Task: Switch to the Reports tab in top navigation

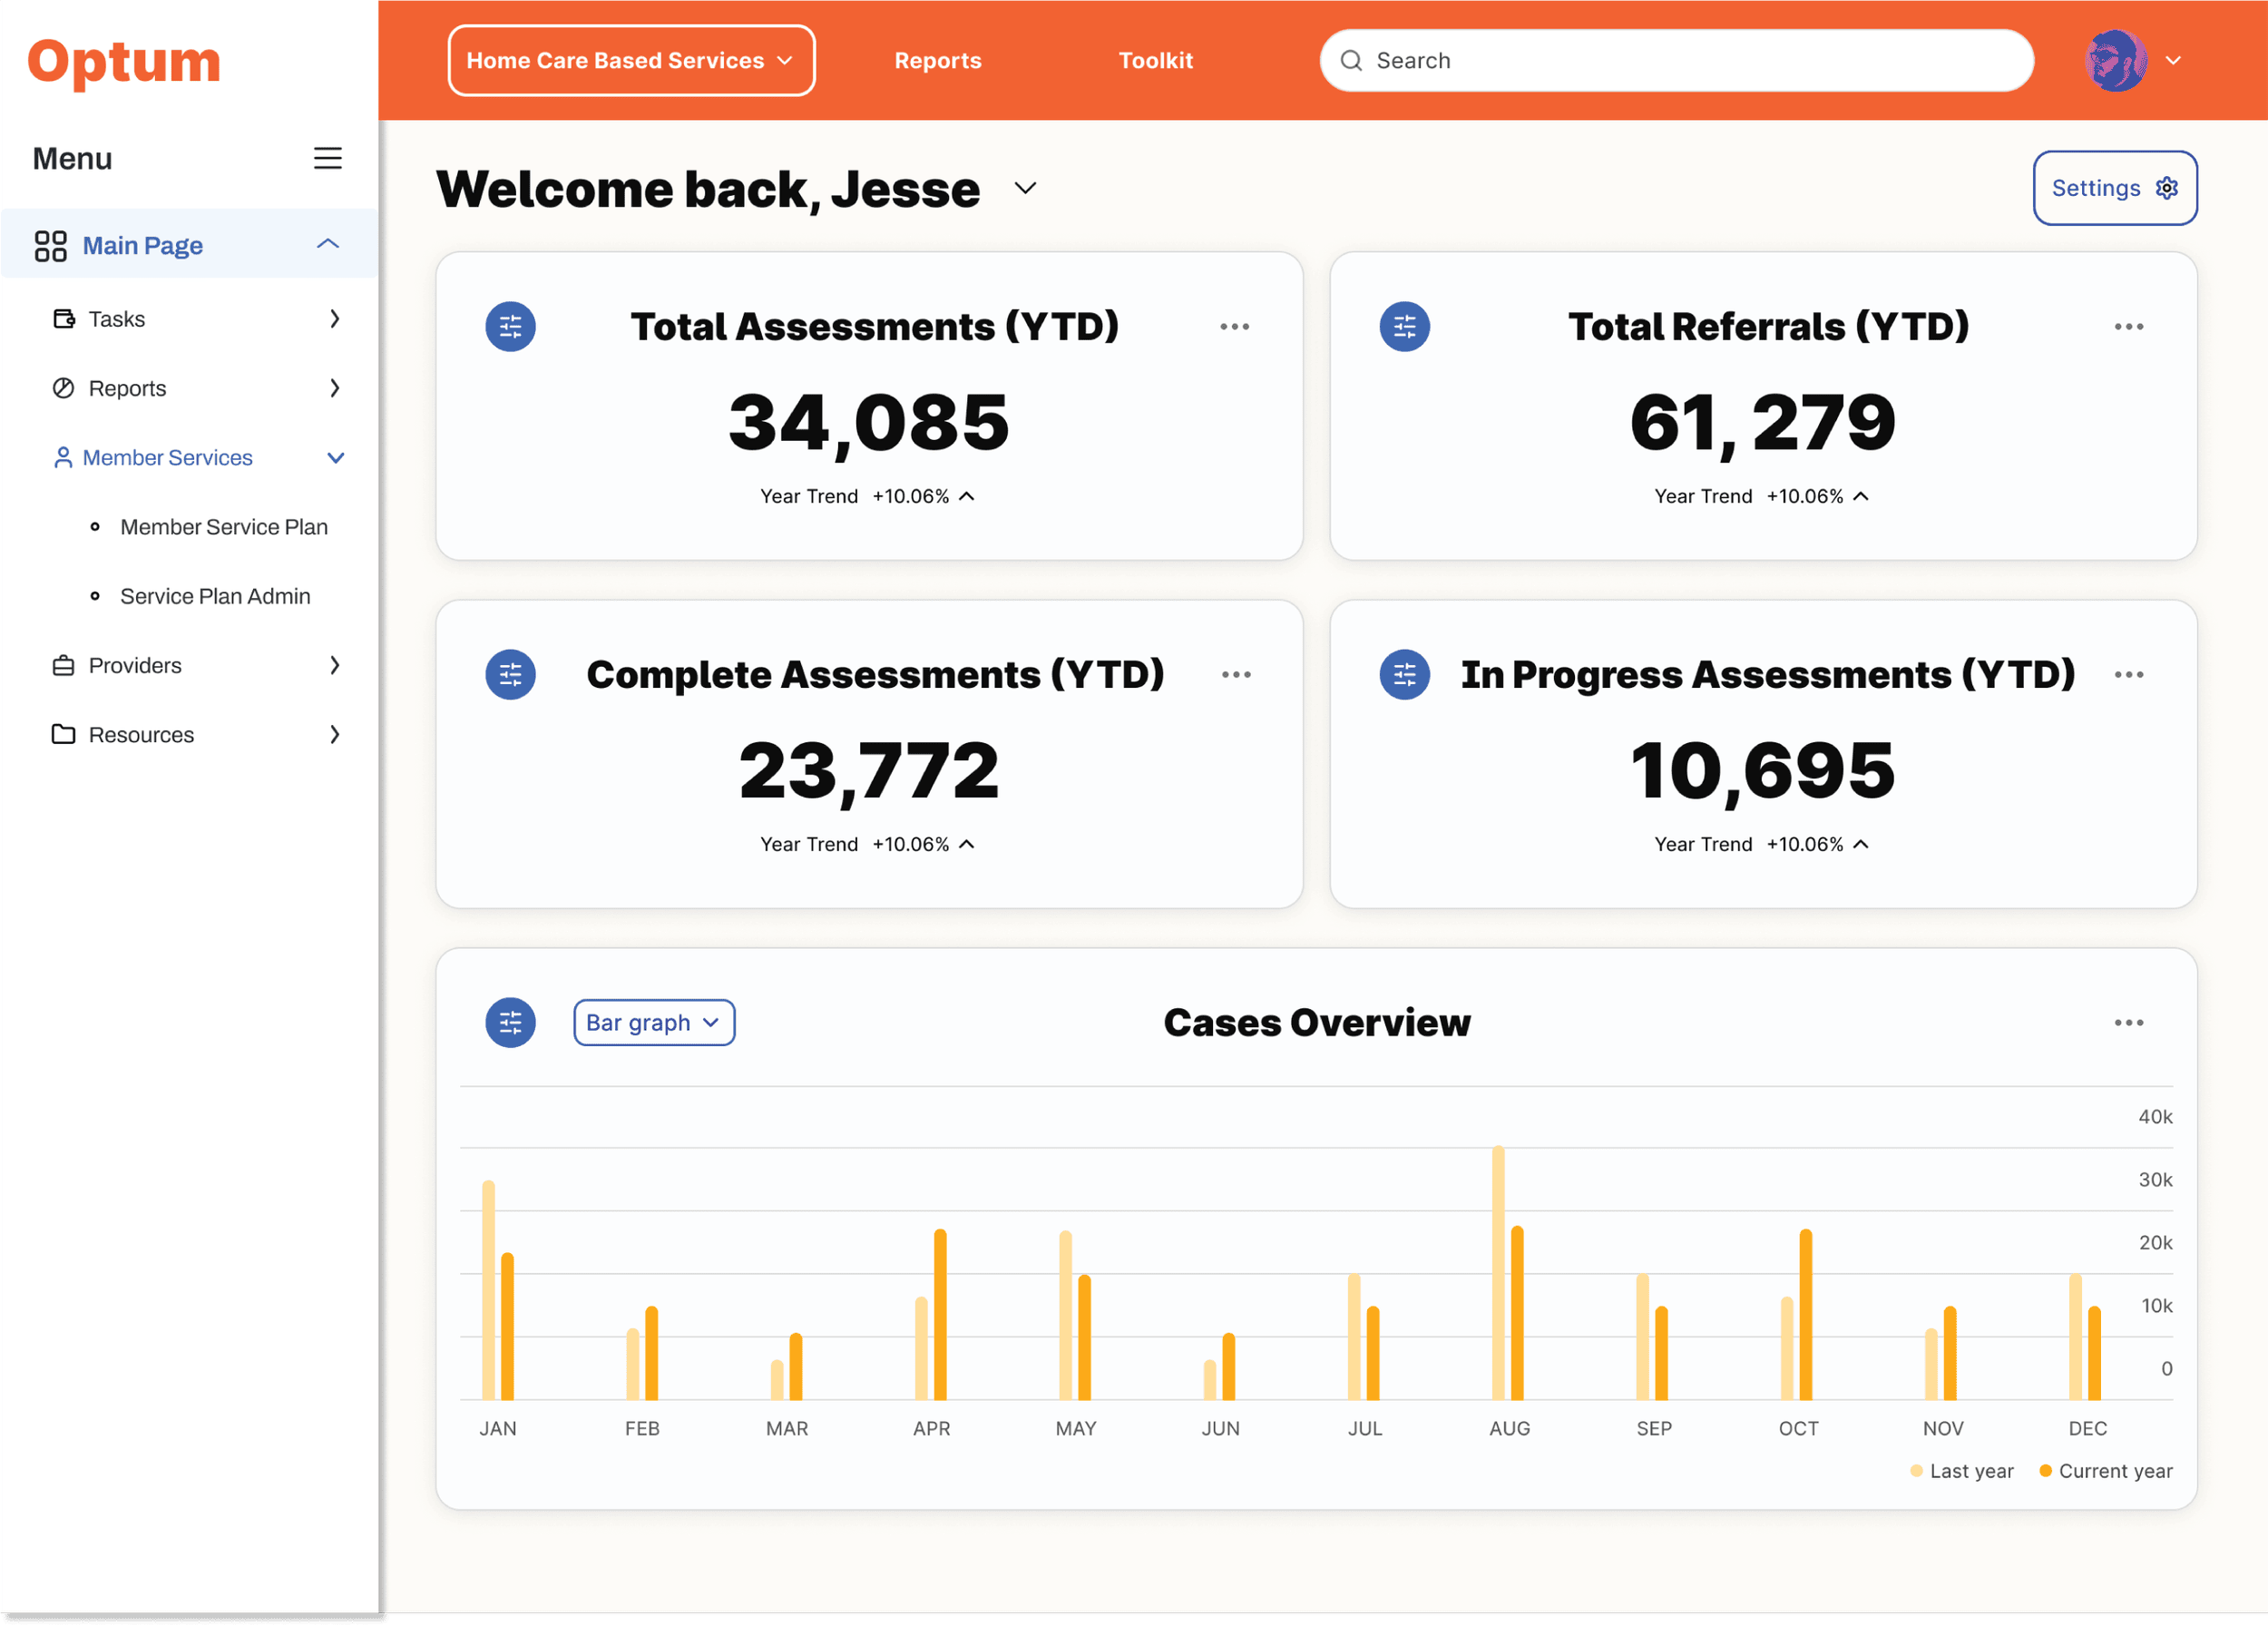Action: pos(937,60)
